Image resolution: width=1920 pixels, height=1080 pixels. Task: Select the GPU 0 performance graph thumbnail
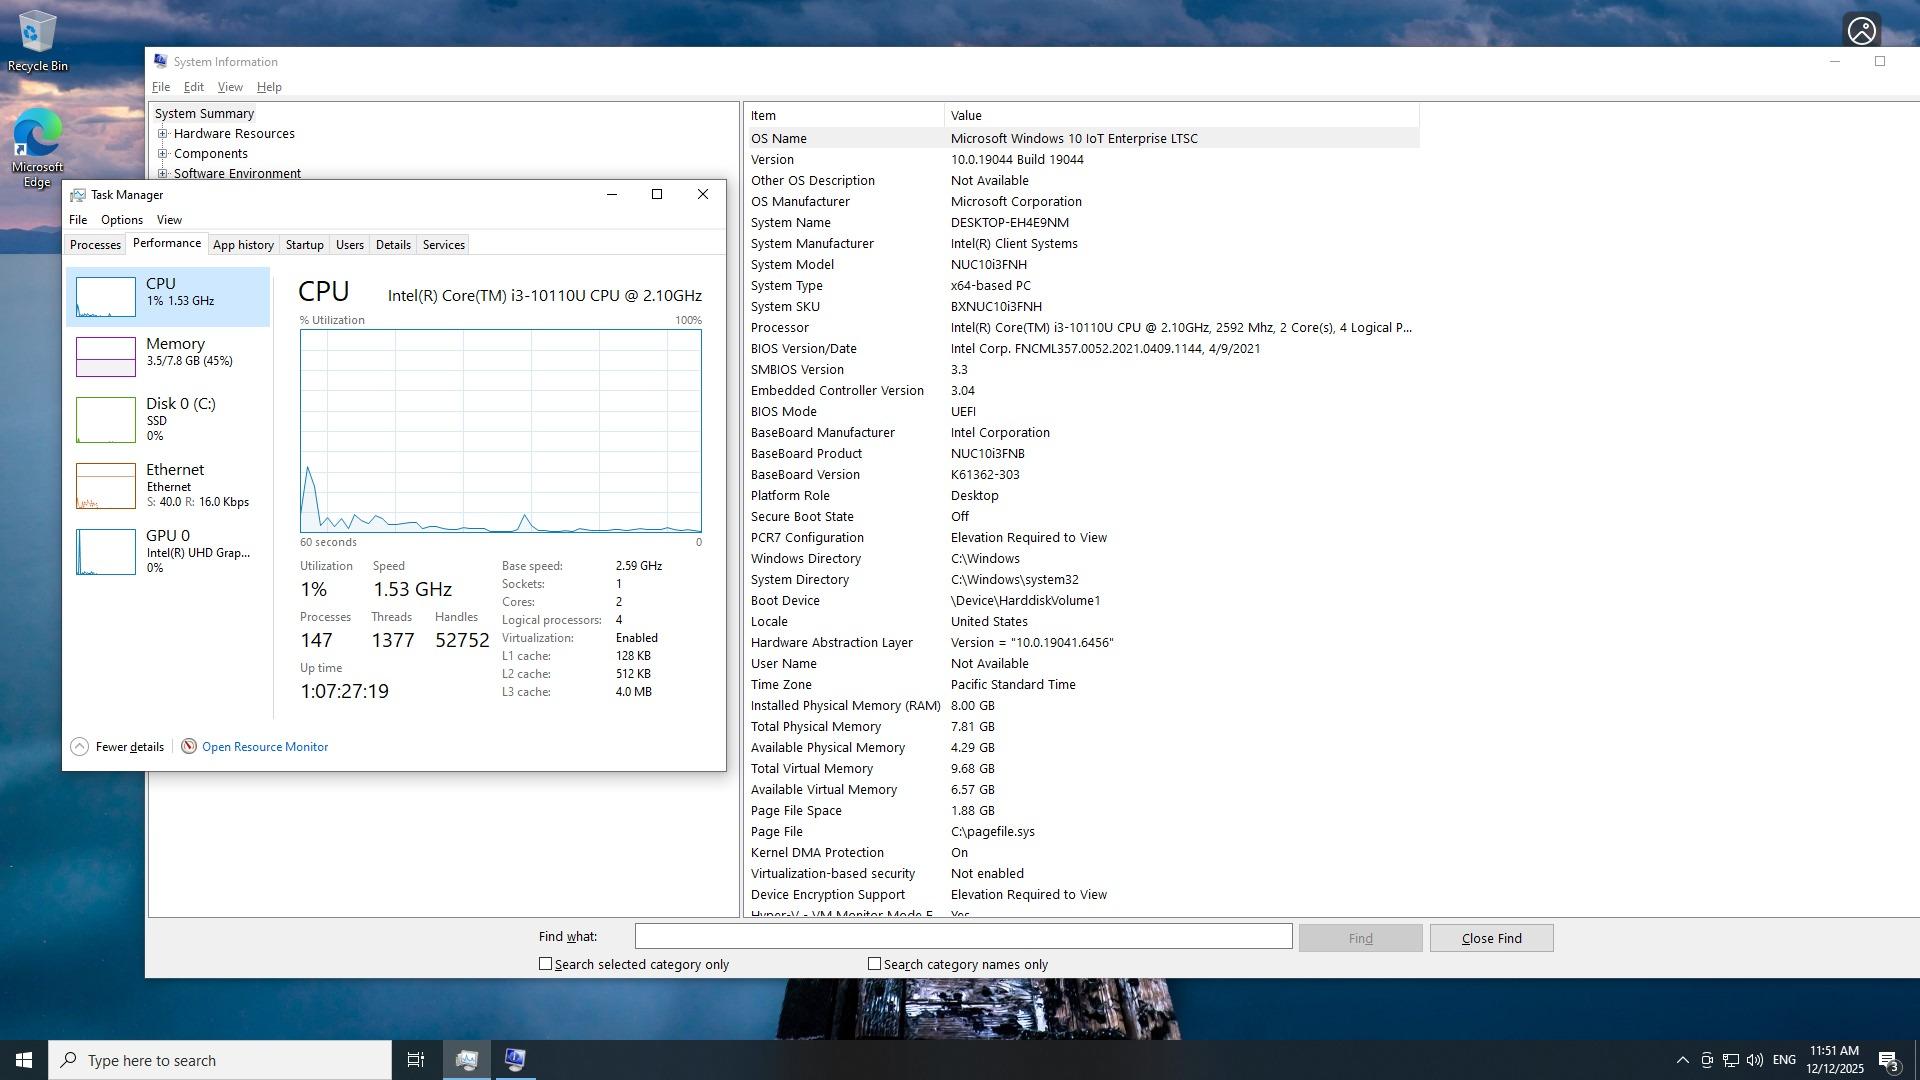[x=106, y=552]
